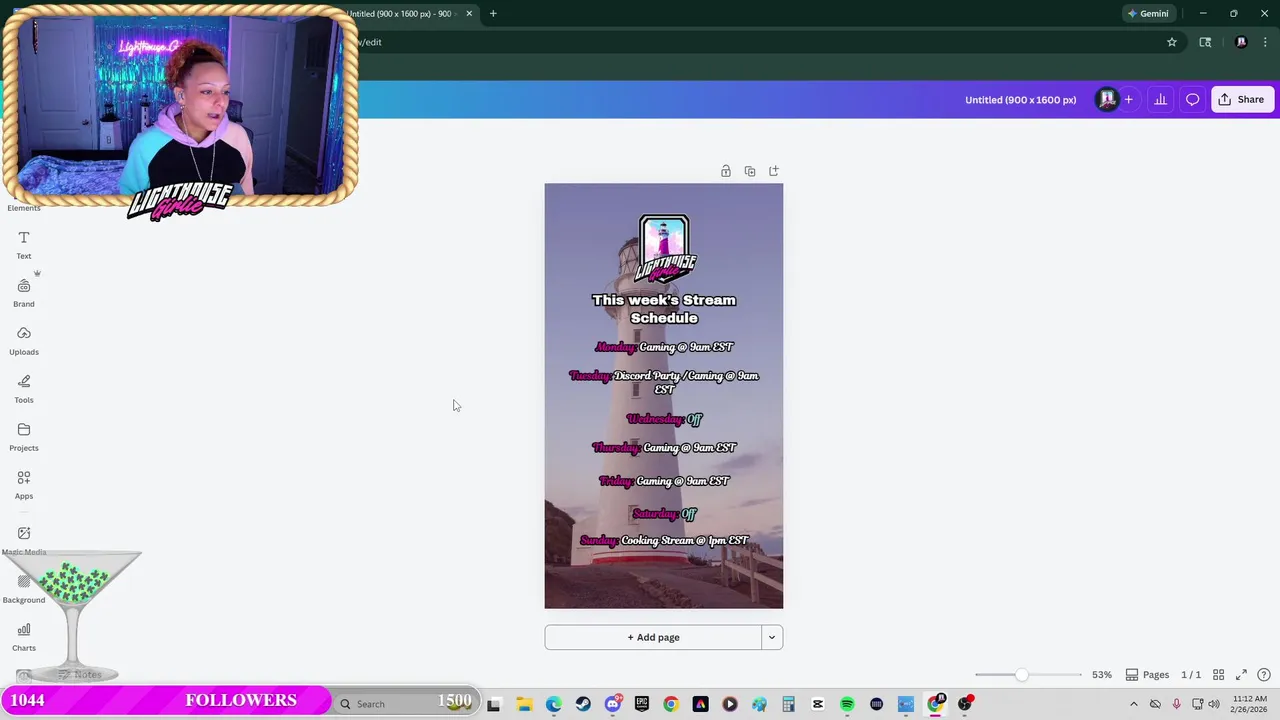
Task: Adjust the zoom slider handle
Action: (1021, 675)
